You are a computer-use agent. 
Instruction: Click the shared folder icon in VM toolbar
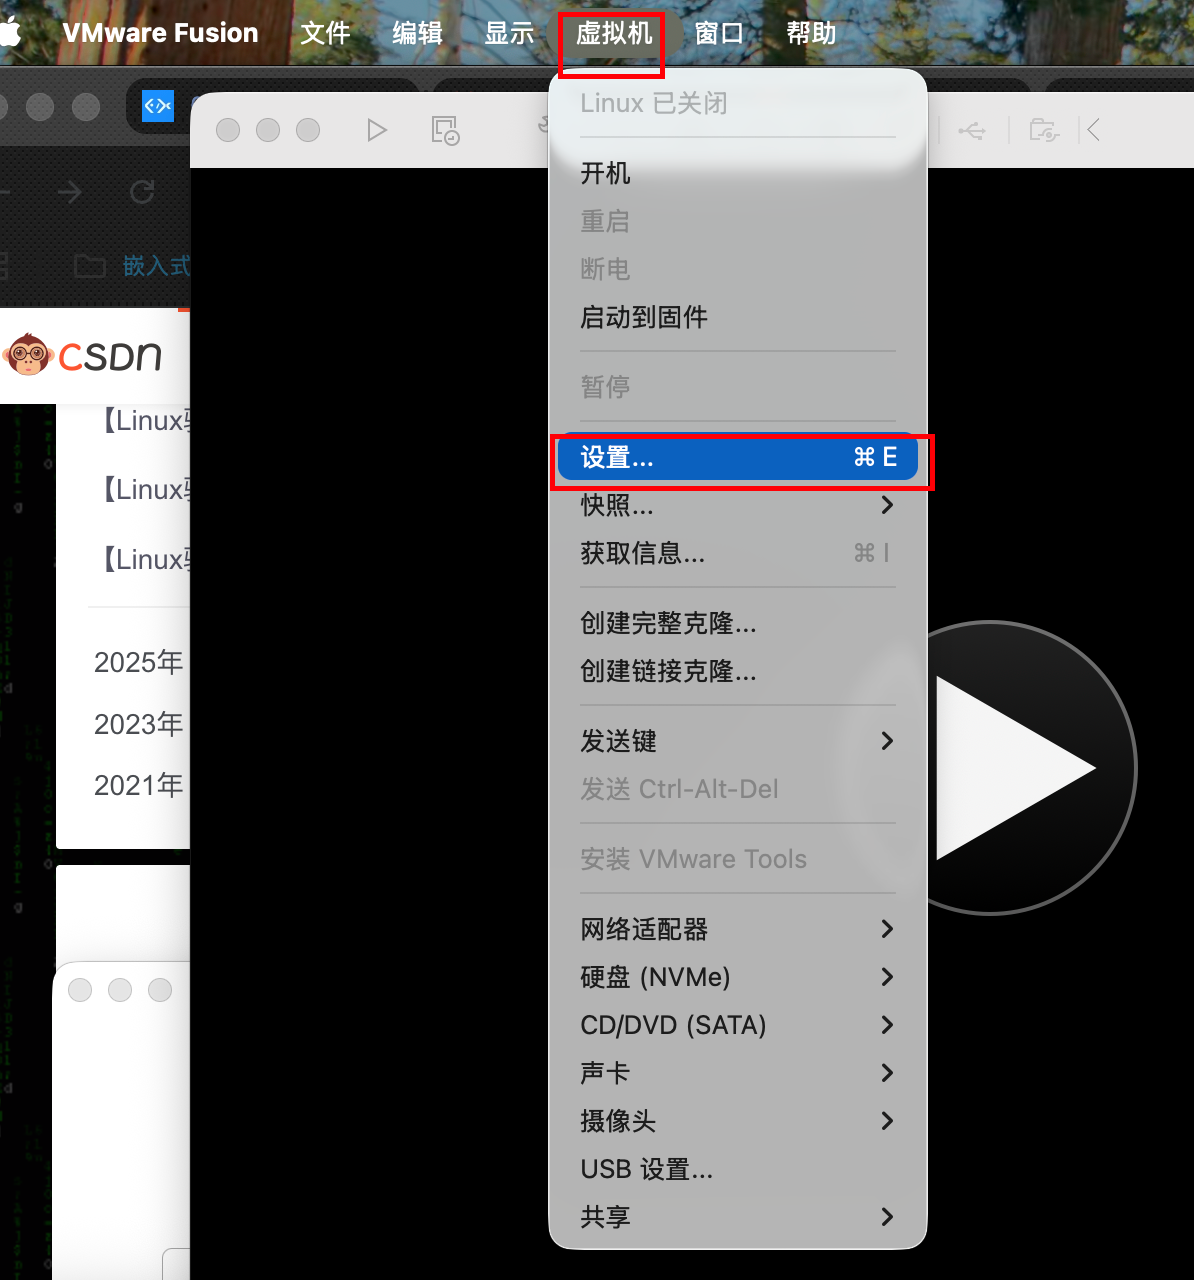(x=1043, y=130)
